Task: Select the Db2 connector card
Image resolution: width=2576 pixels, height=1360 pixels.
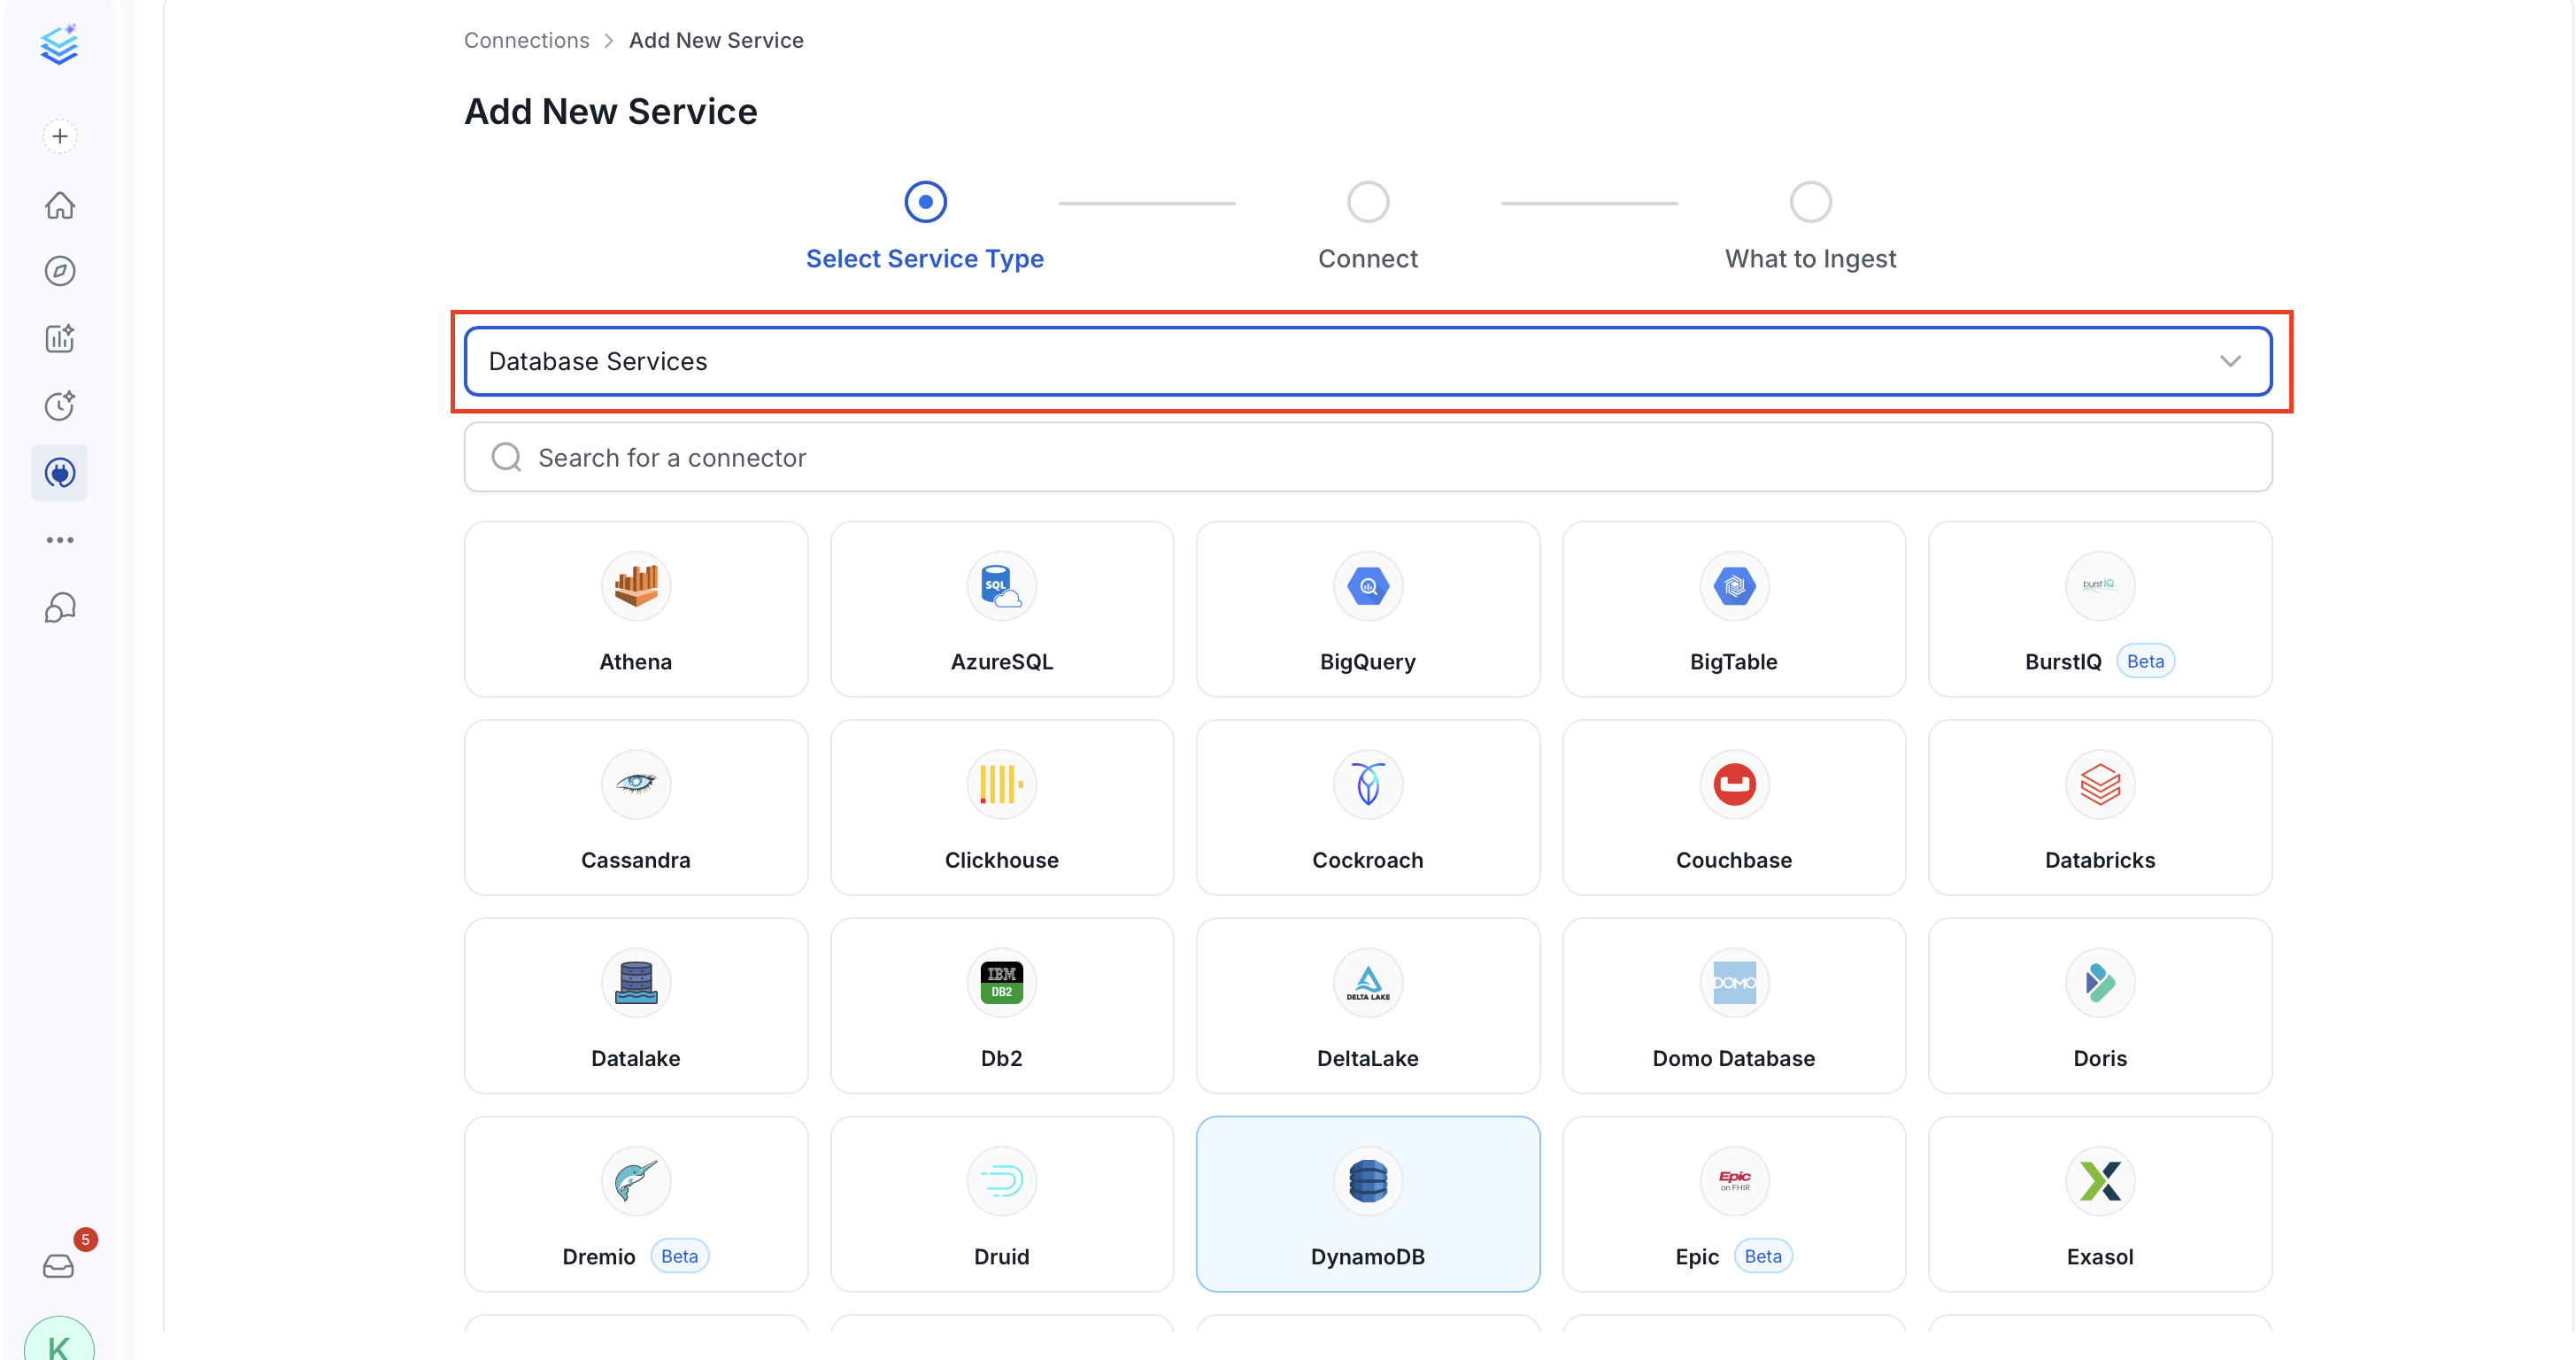Action: (1002, 1006)
